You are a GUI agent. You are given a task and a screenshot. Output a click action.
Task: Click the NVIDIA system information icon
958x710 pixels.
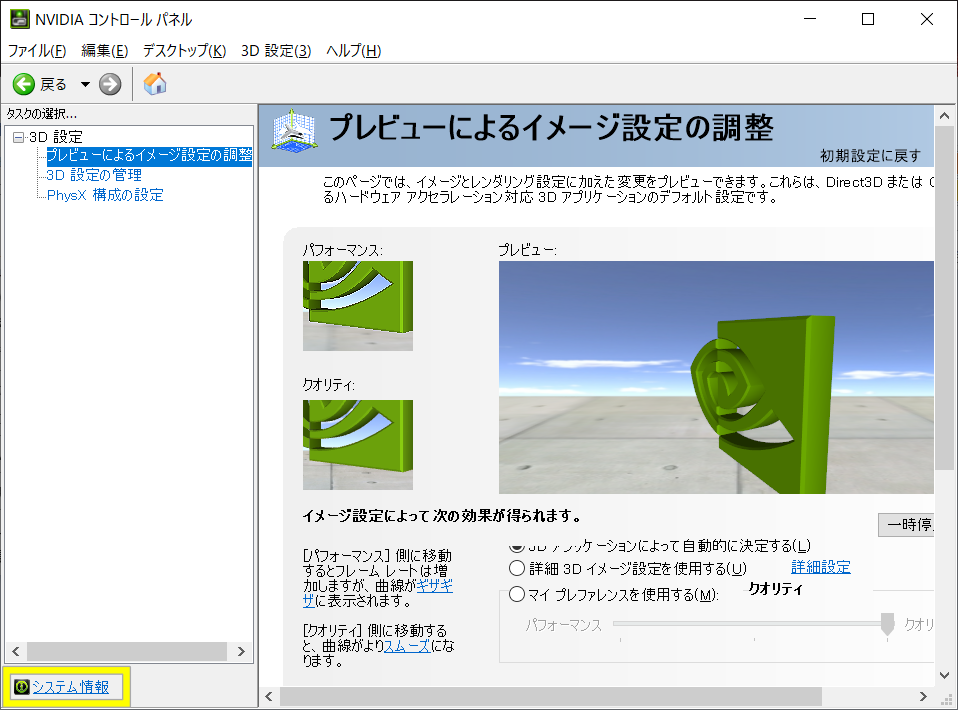20,687
